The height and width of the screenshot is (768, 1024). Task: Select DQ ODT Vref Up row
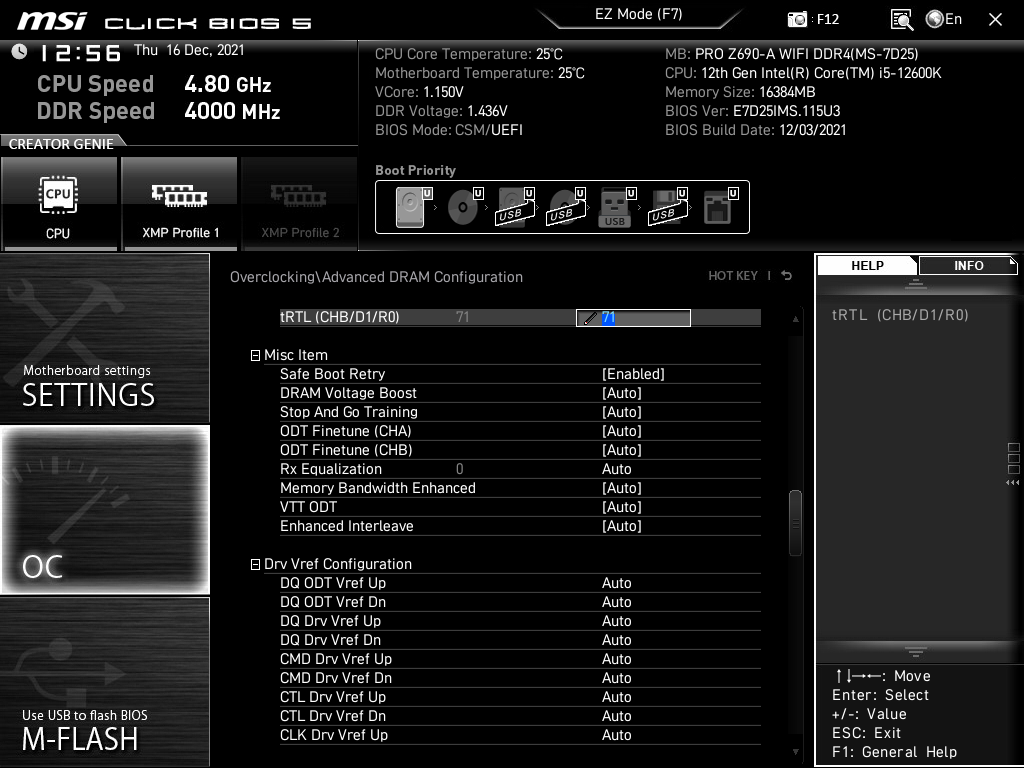click(x=520, y=583)
